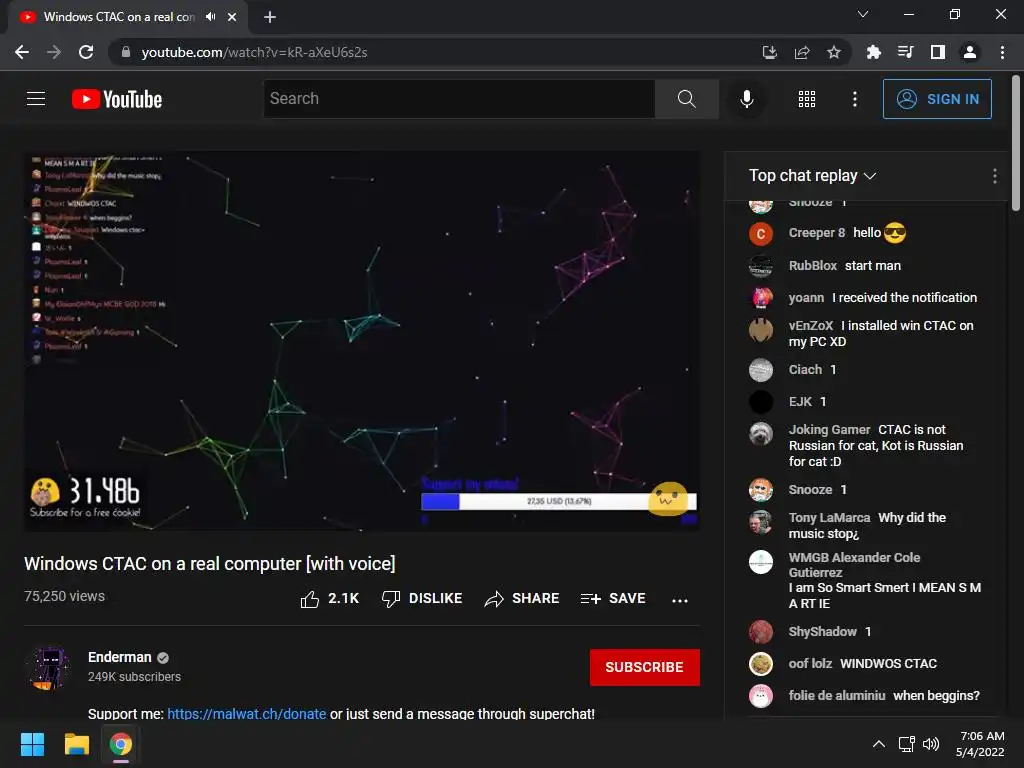
Task: Share this page from address bar
Action: [802, 52]
